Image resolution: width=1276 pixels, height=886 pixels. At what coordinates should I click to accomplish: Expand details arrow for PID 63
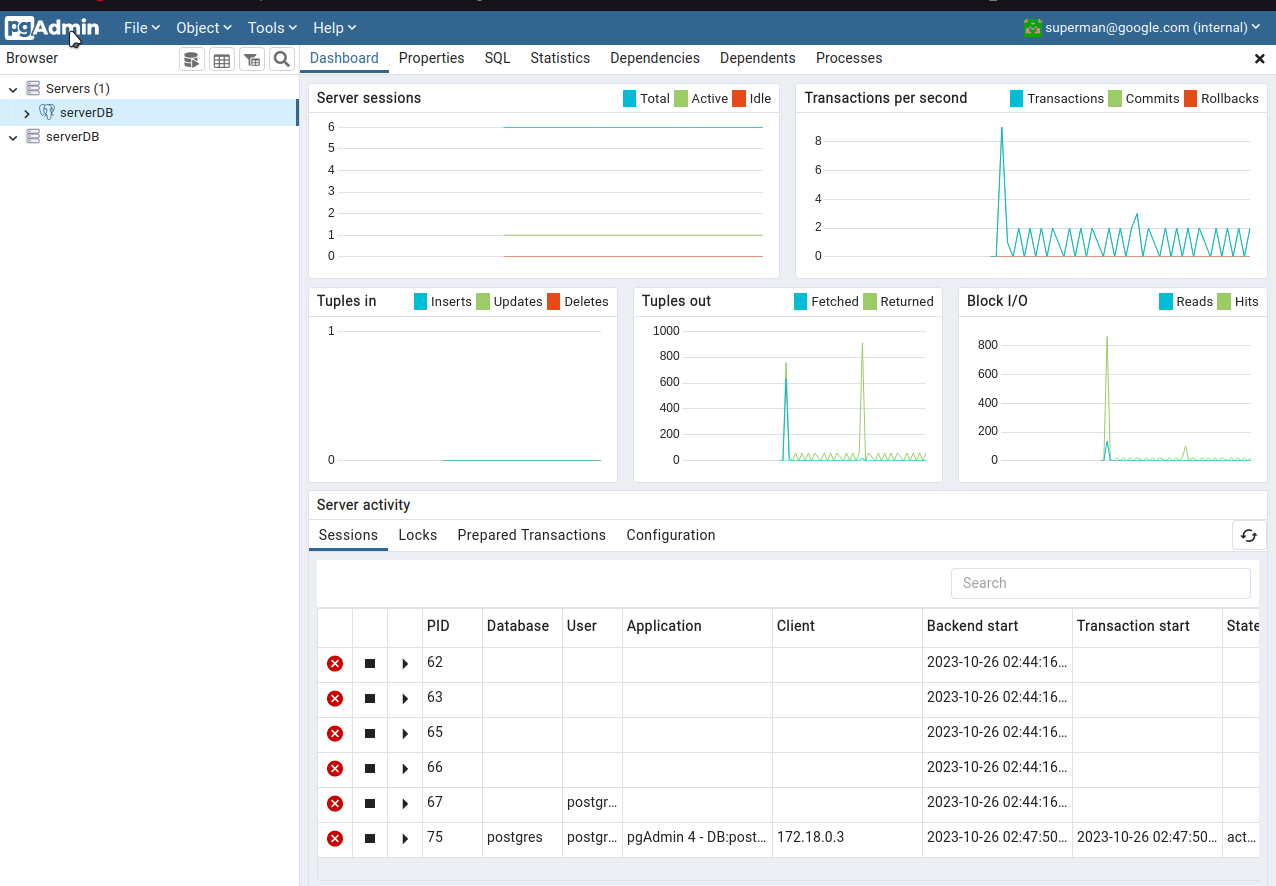pyautogui.click(x=405, y=698)
